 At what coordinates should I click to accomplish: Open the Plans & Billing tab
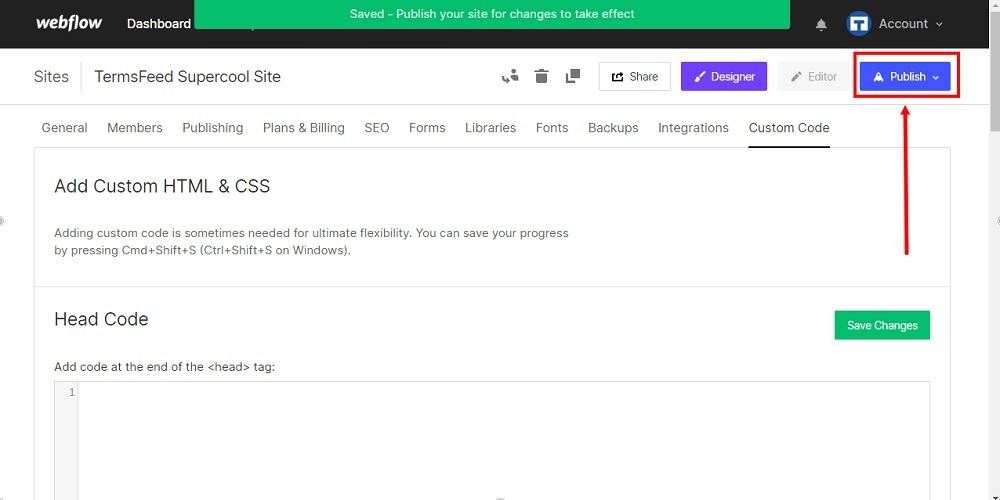(304, 128)
